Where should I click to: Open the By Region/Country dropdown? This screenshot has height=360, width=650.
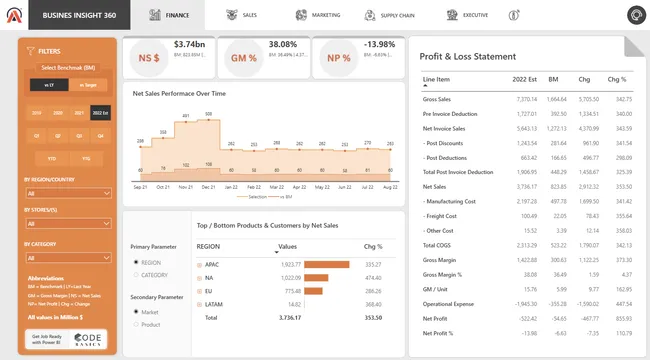68,193
